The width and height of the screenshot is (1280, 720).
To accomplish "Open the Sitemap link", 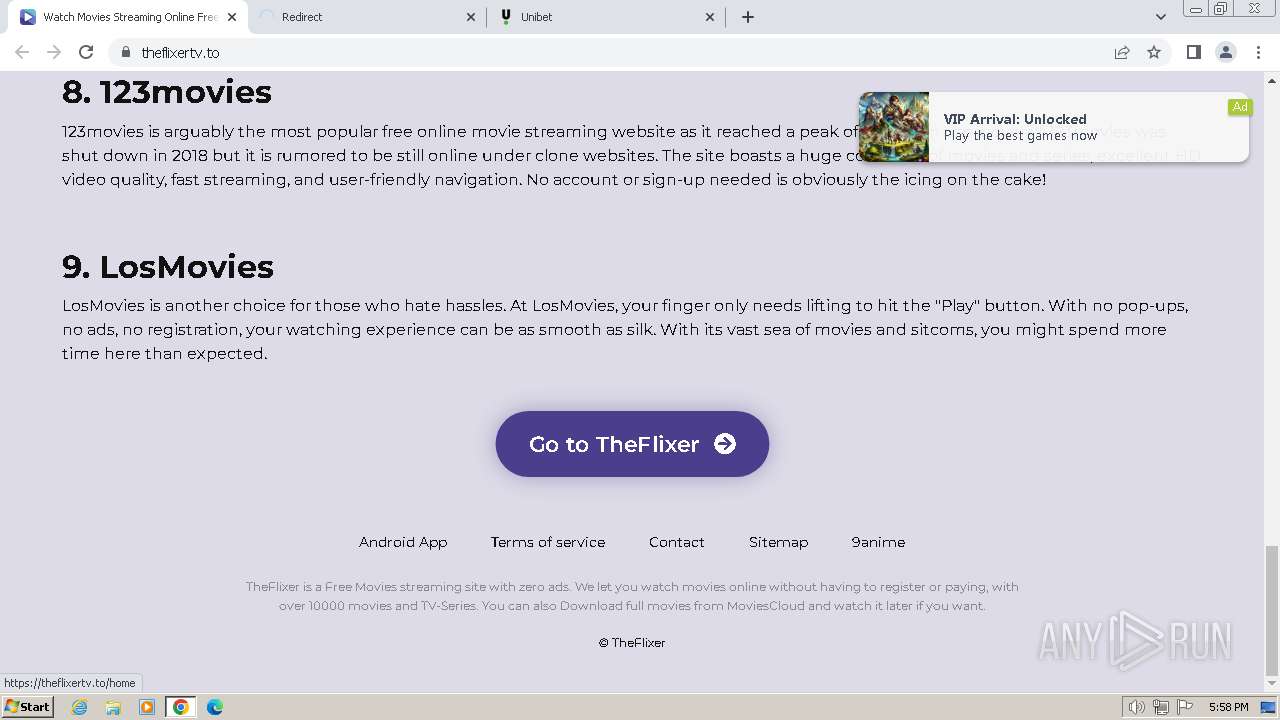I will click(x=778, y=542).
